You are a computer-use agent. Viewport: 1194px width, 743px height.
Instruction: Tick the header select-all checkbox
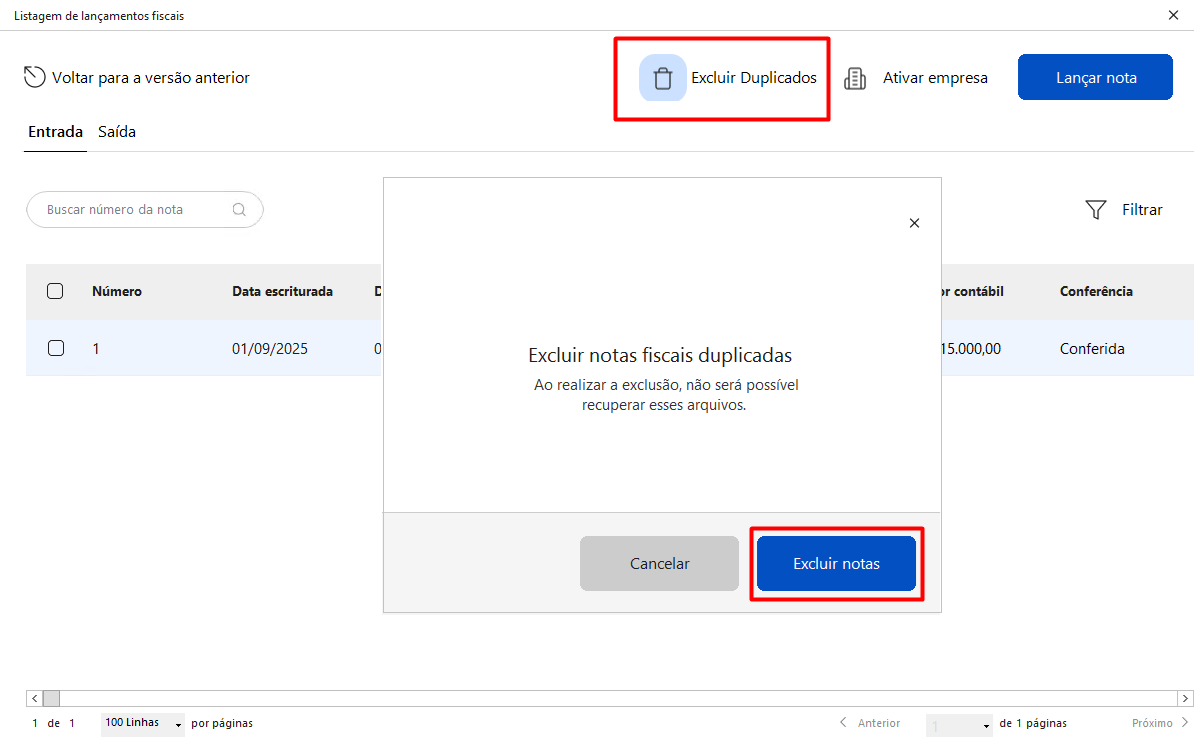click(55, 291)
